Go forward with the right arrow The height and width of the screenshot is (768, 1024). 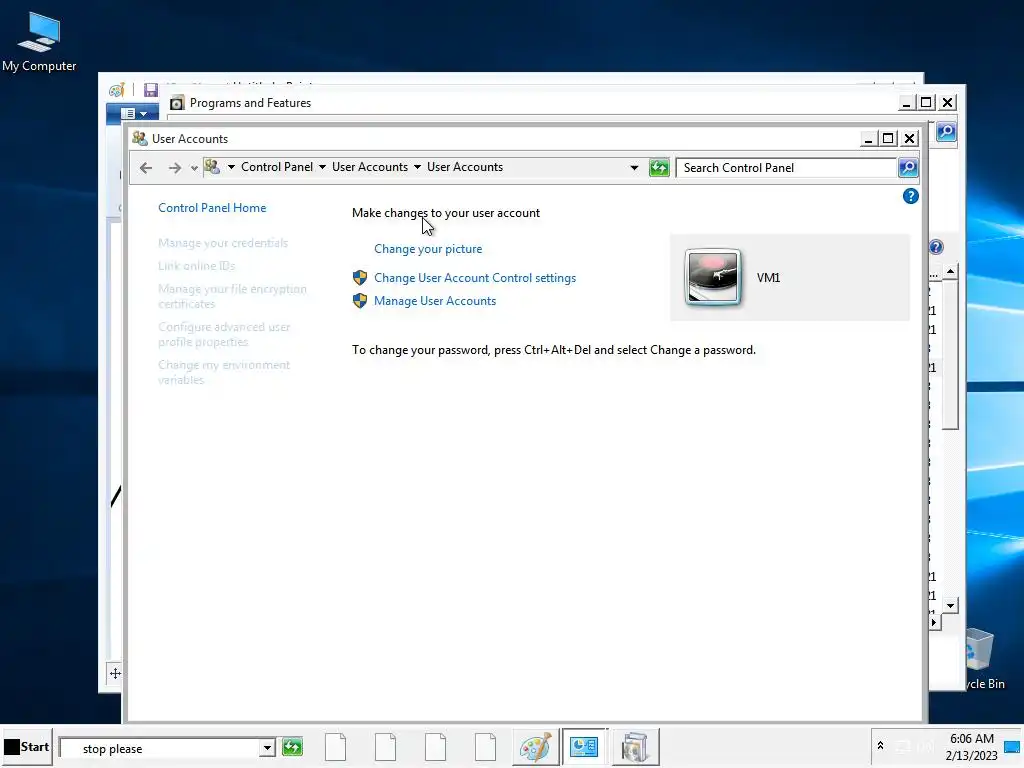click(174, 168)
